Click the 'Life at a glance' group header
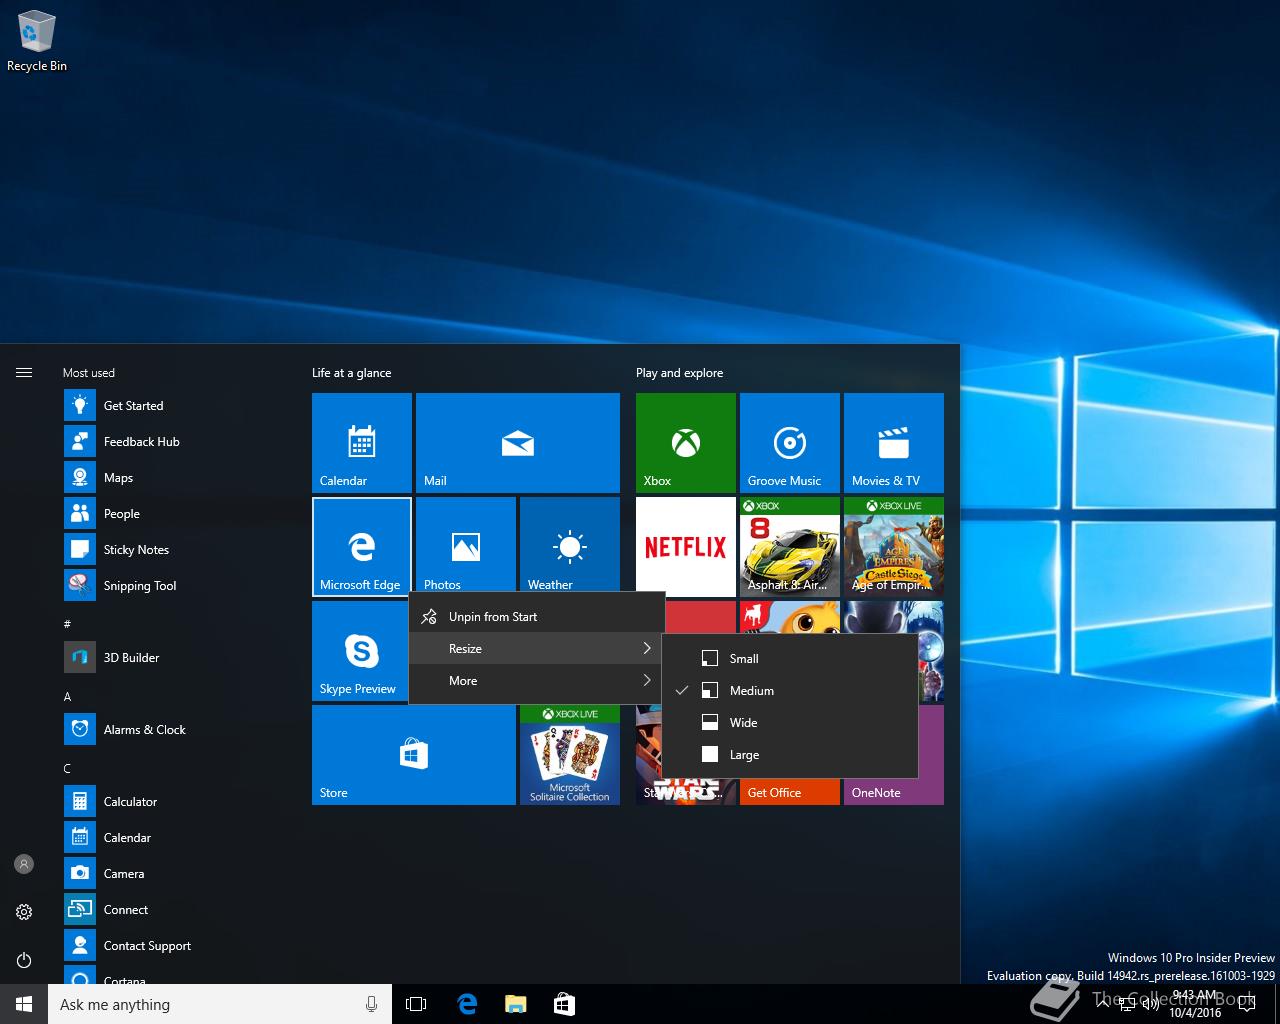The height and width of the screenshot is (1024, 1280). [x=352, y=373]
